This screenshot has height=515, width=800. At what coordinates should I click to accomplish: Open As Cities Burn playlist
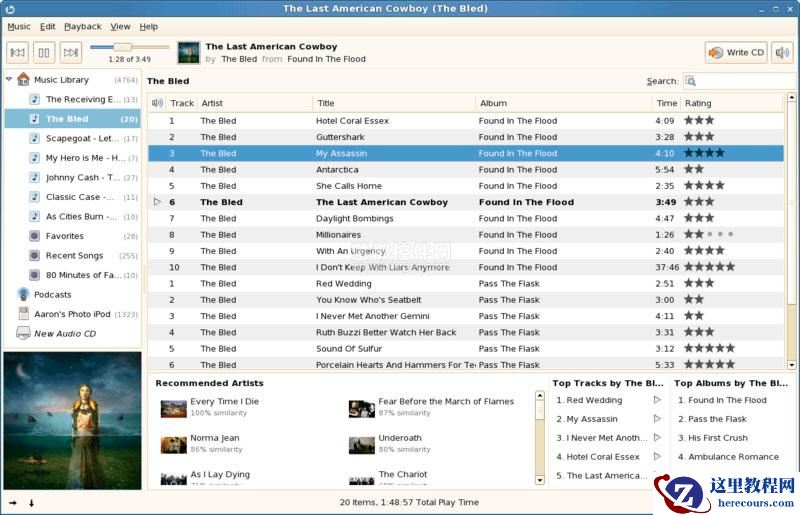tap(71, 216)
